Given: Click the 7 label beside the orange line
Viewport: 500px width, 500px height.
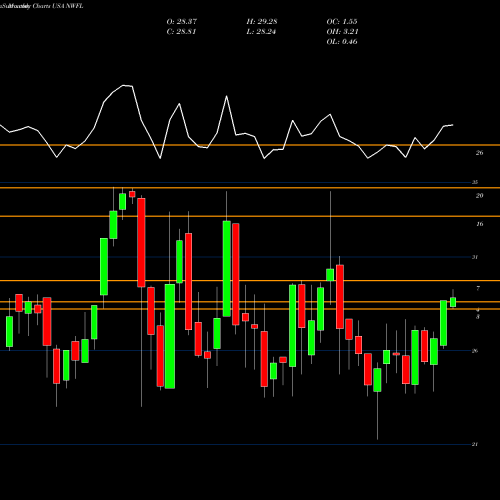Looking at the screenshot, I should click(x=478, y=288).
